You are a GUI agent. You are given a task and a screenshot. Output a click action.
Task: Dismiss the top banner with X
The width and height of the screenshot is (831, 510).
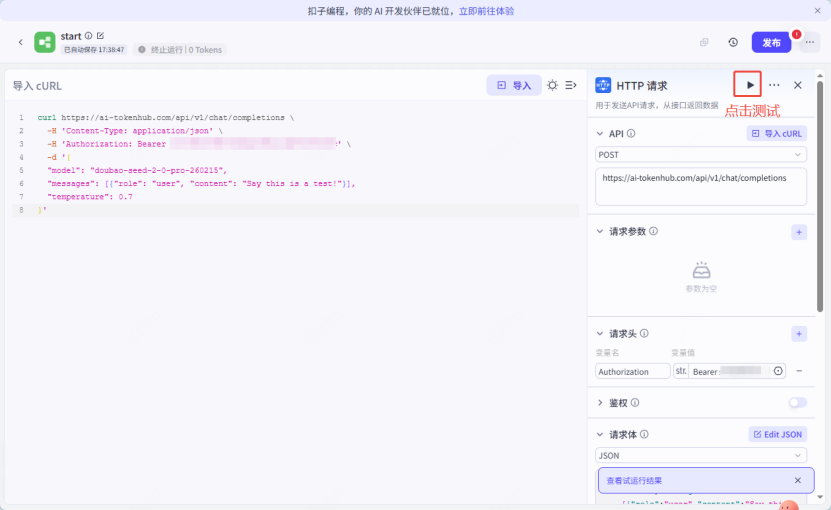[x=817, y=11]
